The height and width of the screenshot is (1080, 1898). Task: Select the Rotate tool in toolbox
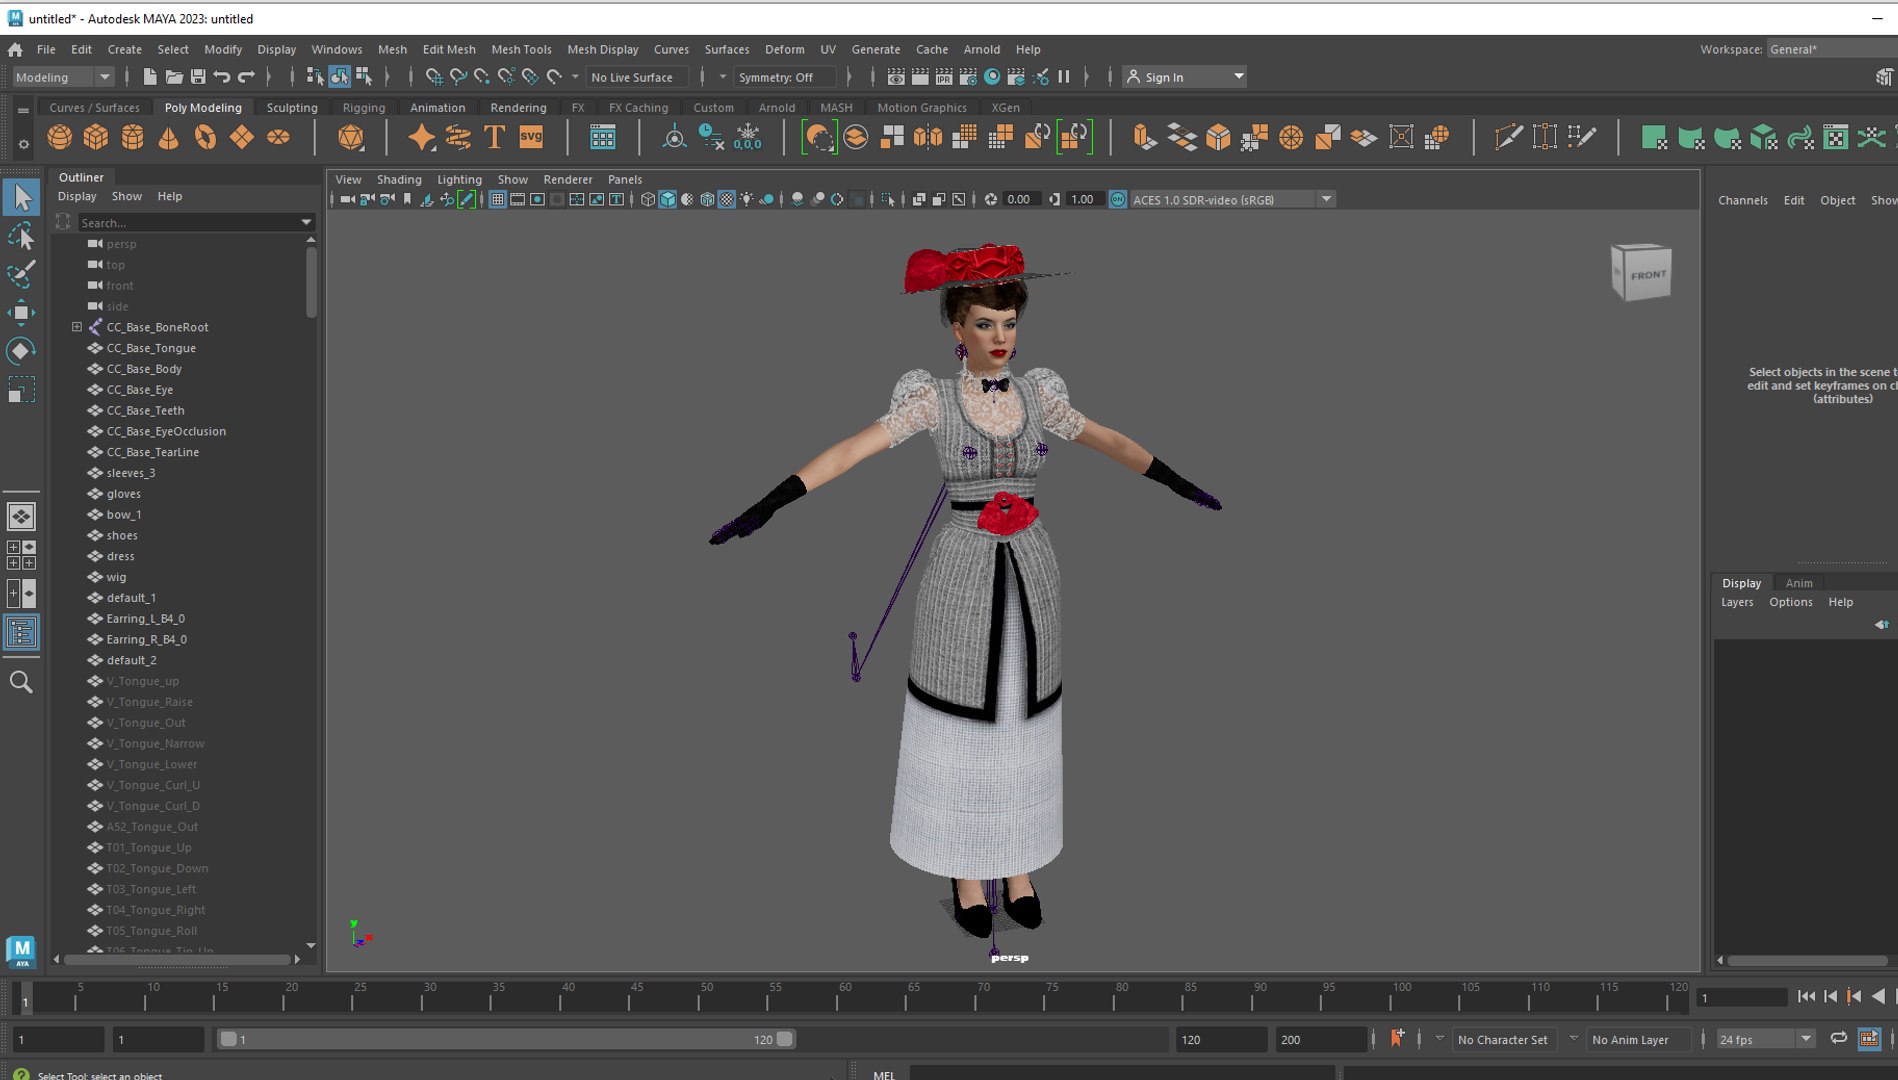click(21, 351)
